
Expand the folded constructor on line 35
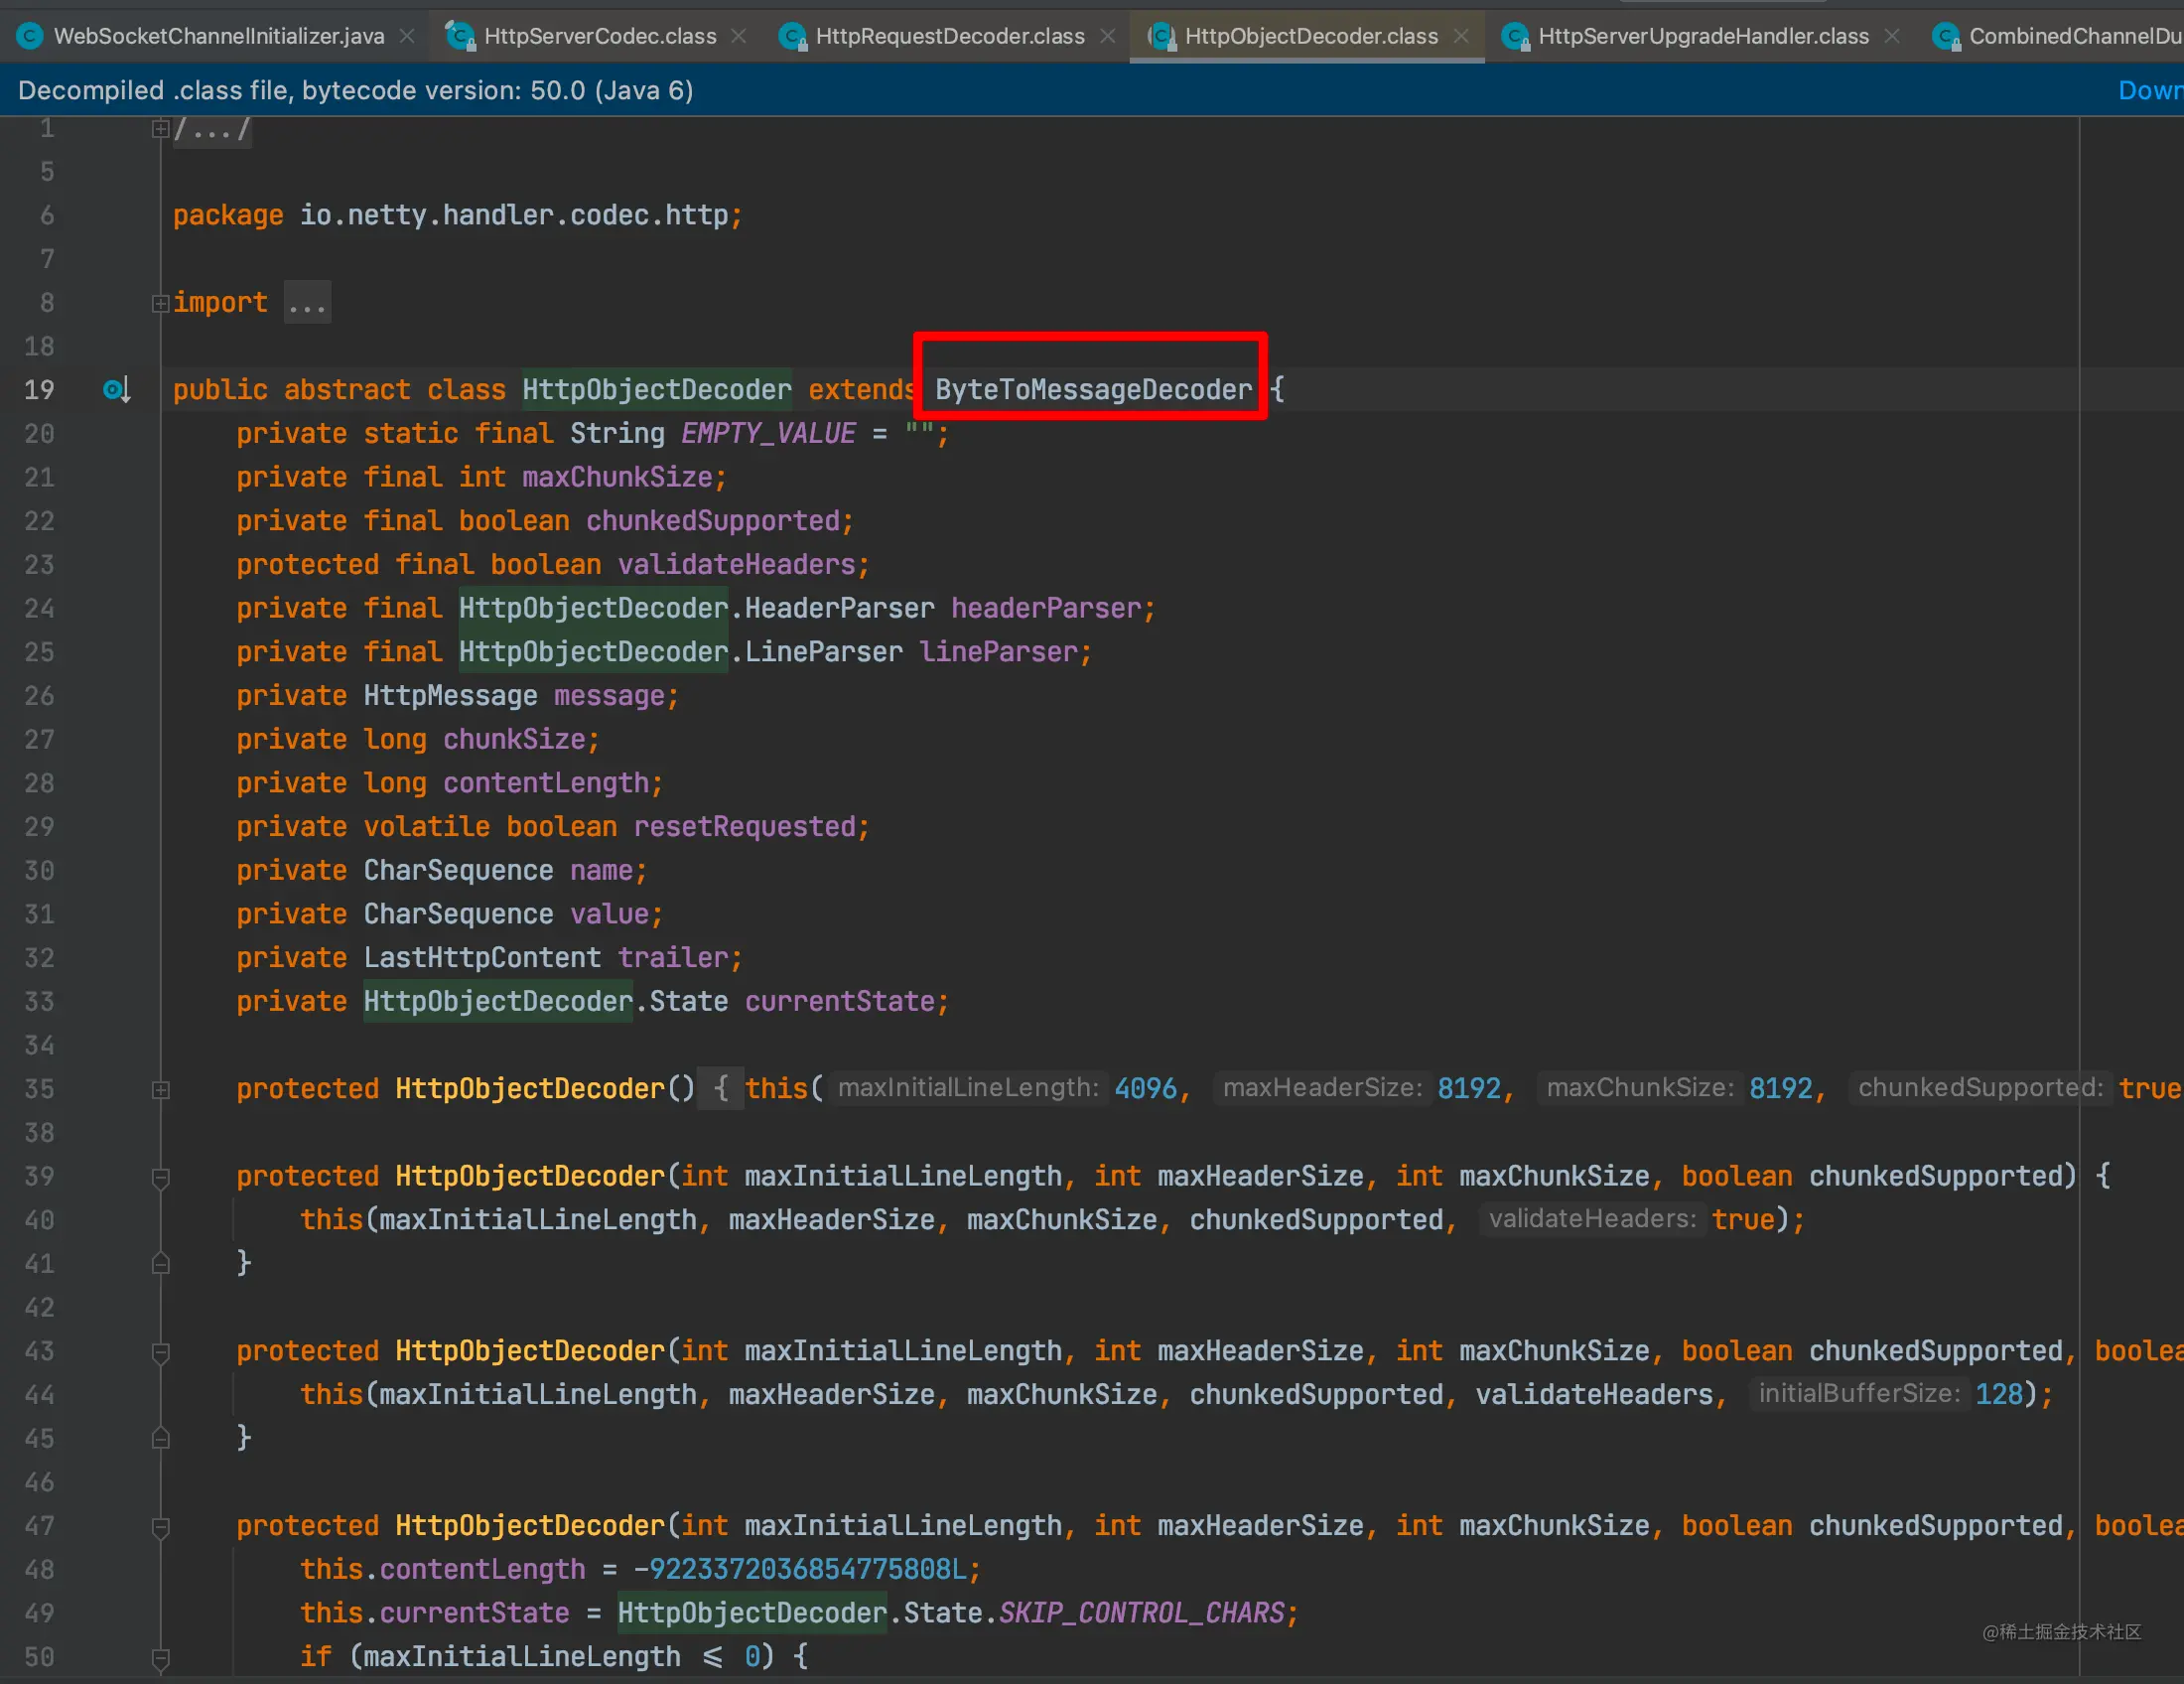tap(160, 1090)
